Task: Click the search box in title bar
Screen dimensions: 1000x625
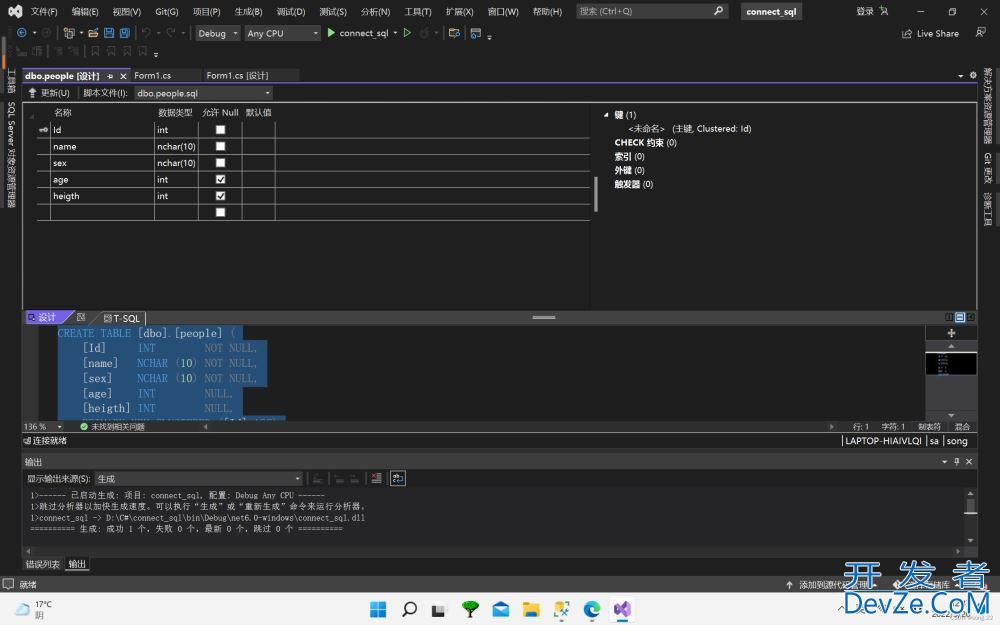Action: coord(652,11)
